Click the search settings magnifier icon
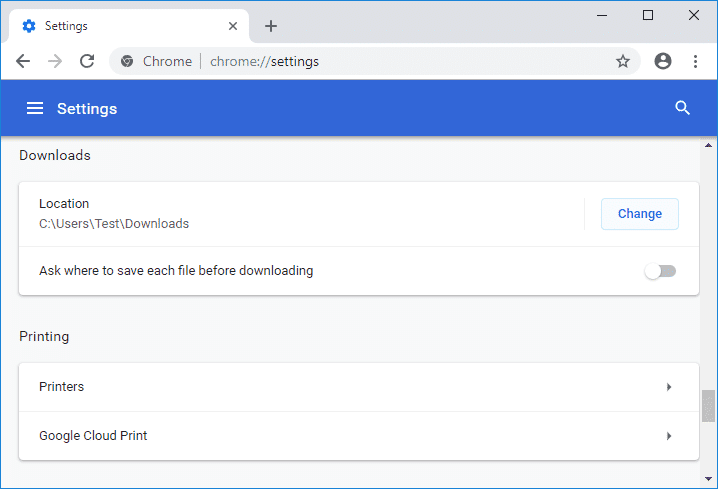Image resolution: width=718 pixels, height=489 pixels. [683, 108]
